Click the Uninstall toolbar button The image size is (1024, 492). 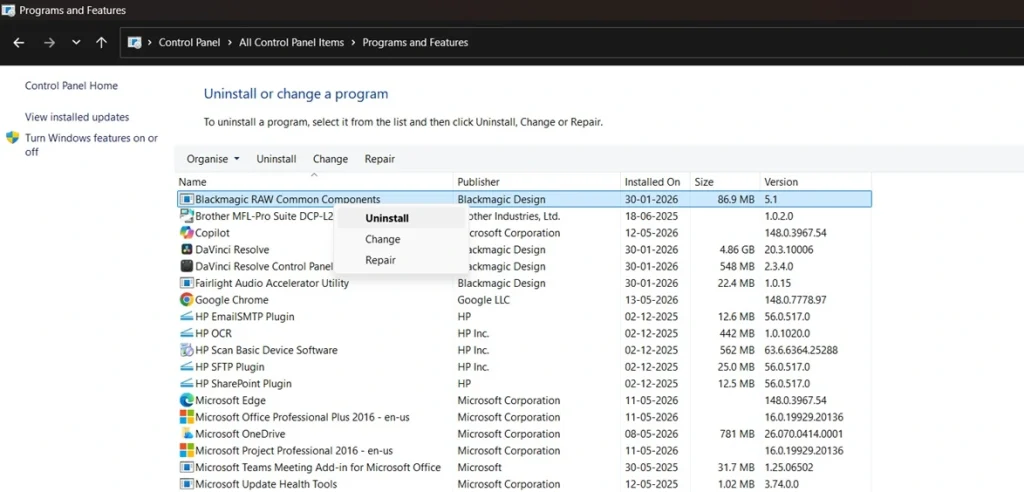(x=276, y=159)
